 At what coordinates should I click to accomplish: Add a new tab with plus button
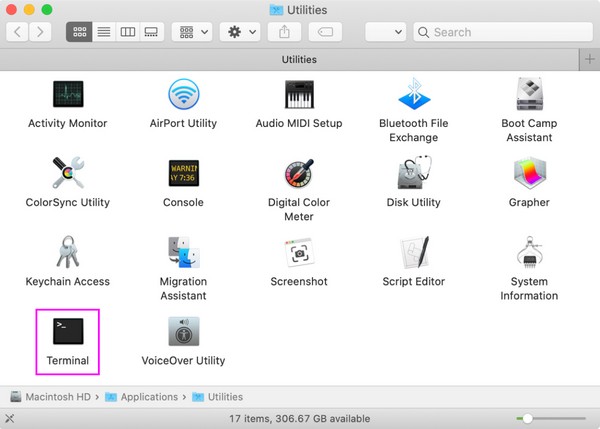590,60
